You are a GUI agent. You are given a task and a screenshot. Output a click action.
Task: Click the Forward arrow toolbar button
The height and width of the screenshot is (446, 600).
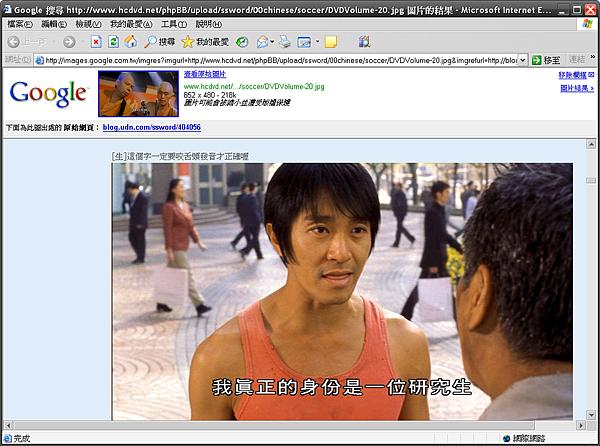(x=69, y=42)
